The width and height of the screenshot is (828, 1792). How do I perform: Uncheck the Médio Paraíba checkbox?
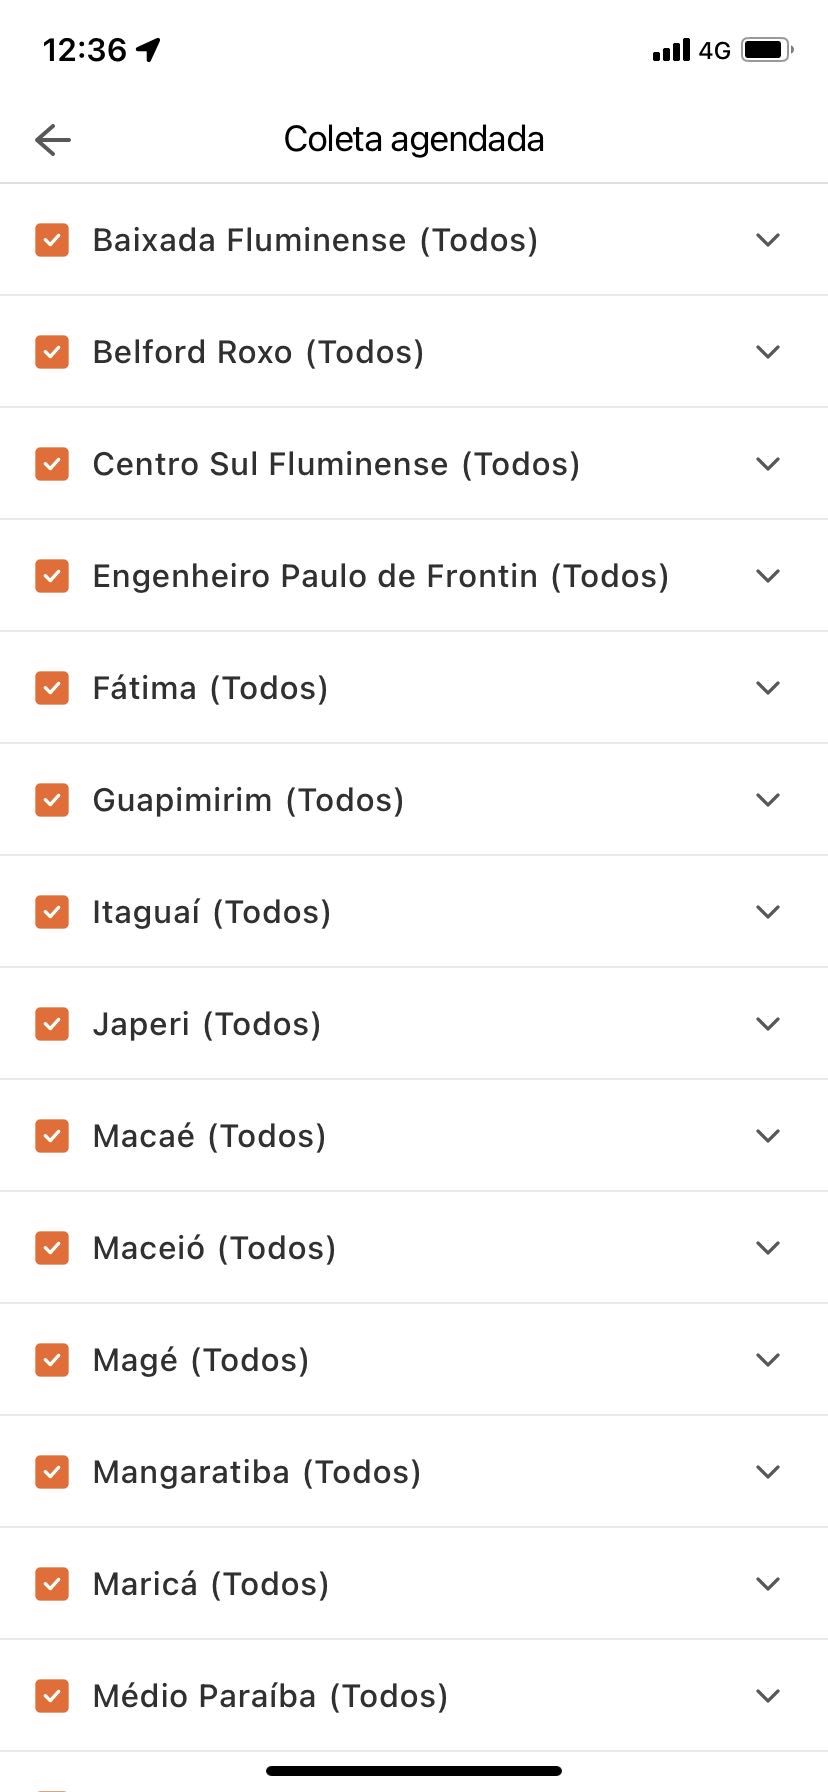(x=52, y=1696)
